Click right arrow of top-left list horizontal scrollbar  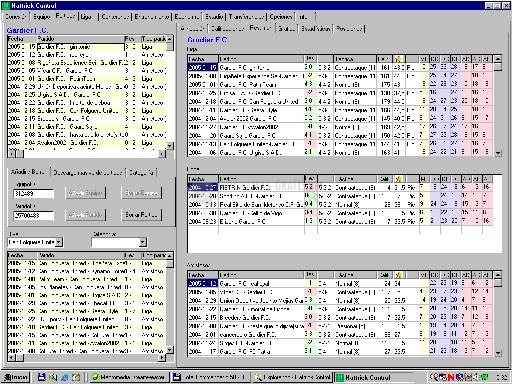[x=162, y=154]
